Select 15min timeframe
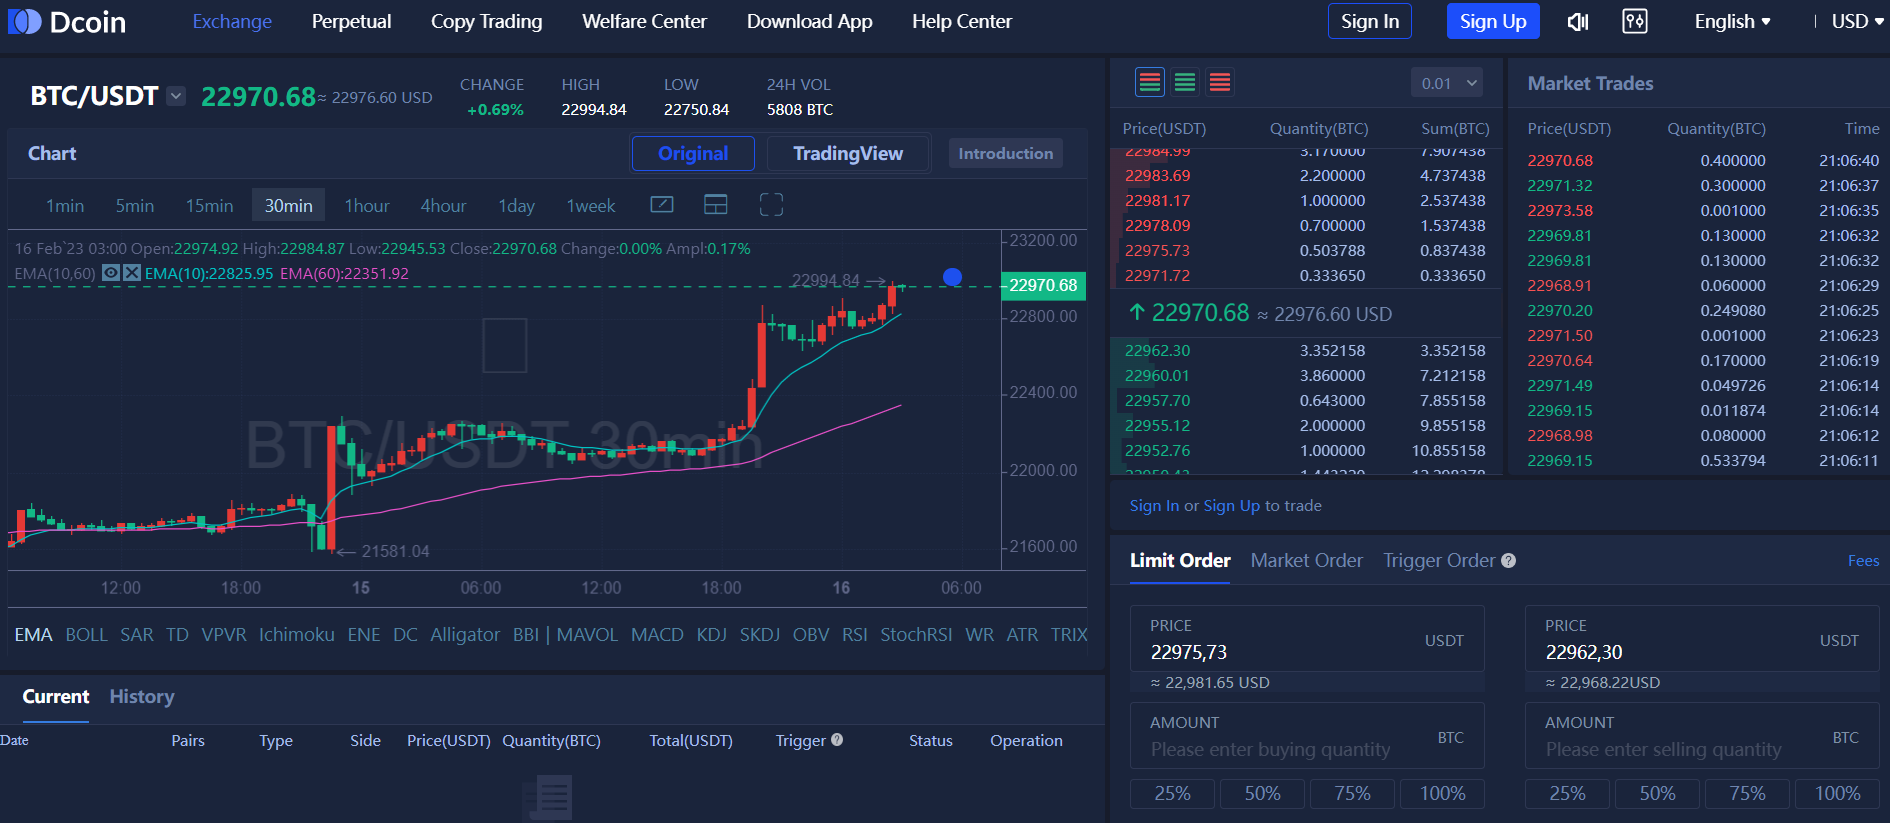 pos(209,205)
